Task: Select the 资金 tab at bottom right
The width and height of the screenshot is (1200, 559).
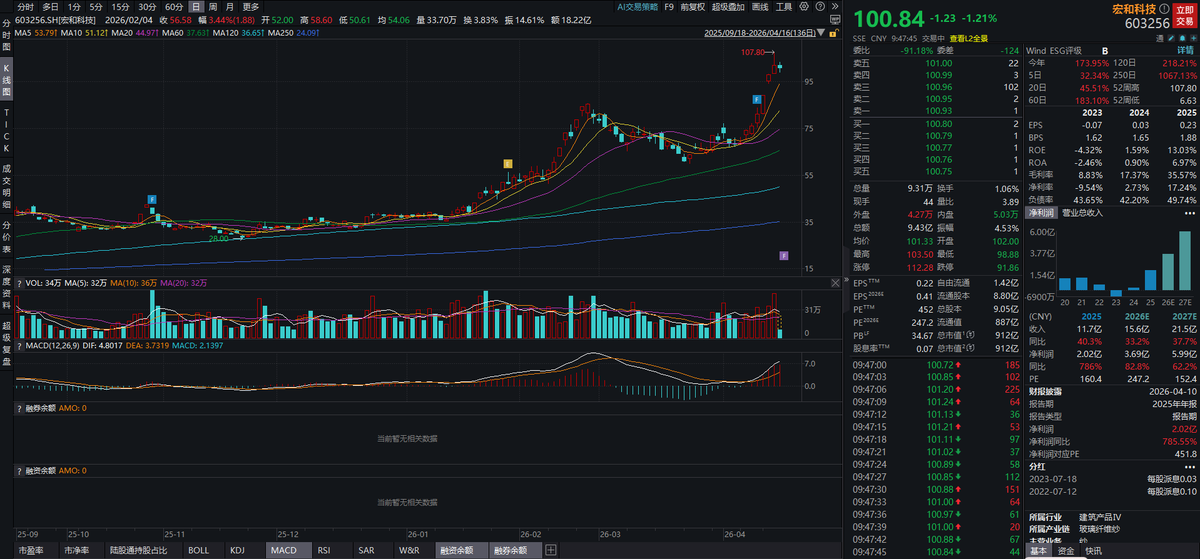Action: pos(1066,550)
